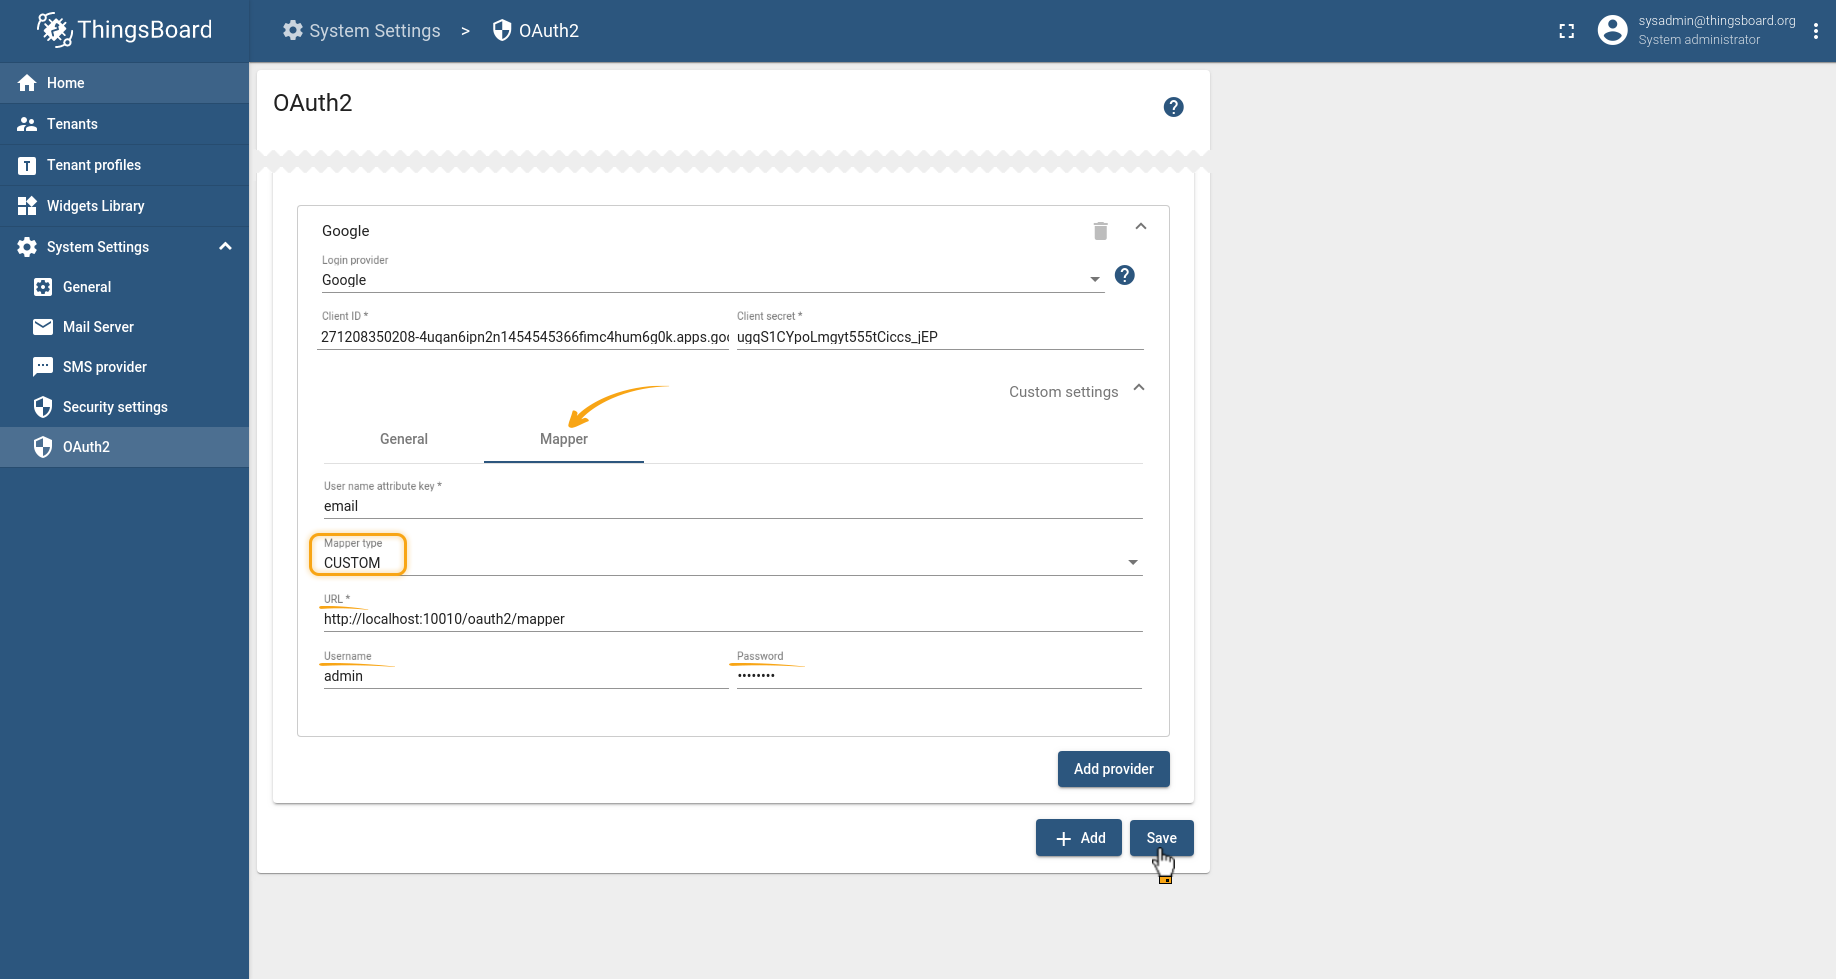Open the Login provider help icon
Screen dimensions: 1836x979
click(1125, 275)
